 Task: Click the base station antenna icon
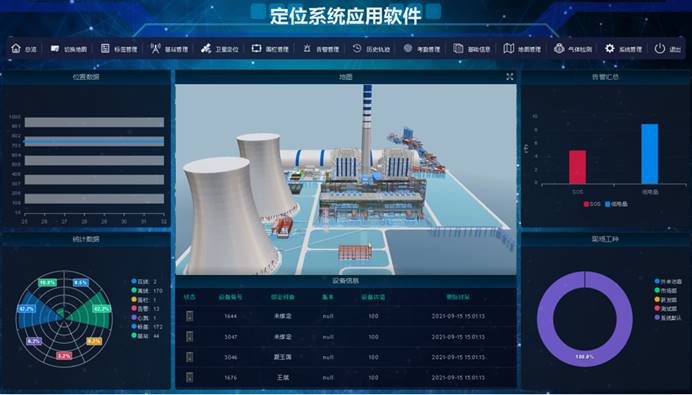click(155, 49)
